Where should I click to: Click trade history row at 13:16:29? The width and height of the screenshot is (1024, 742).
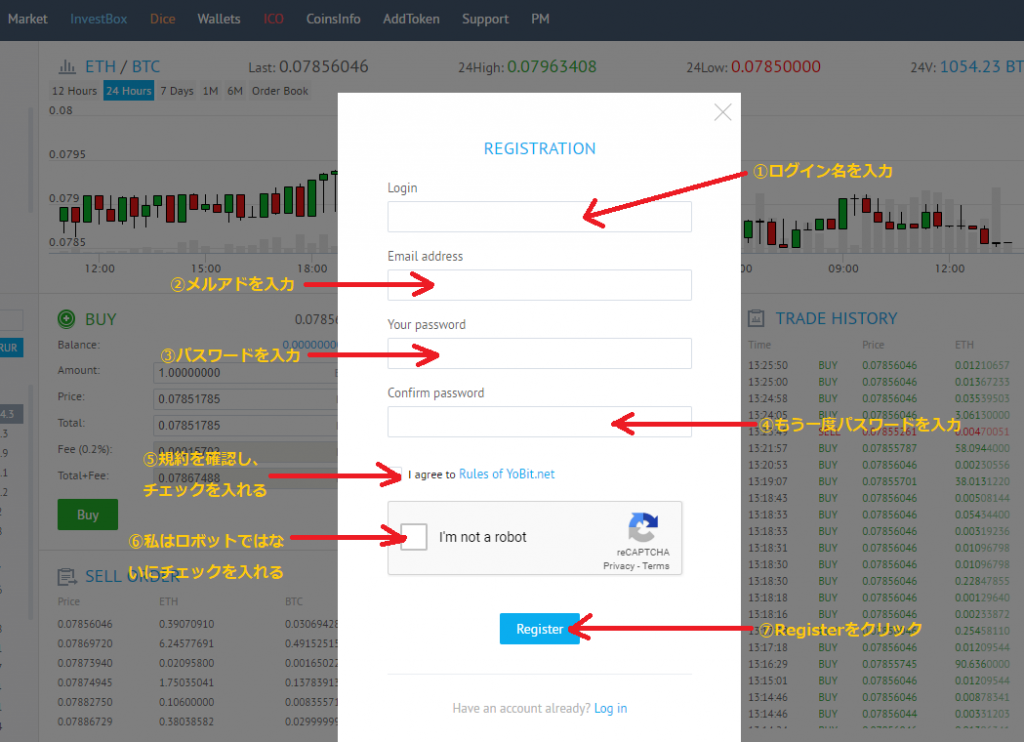tap(879, 664)
